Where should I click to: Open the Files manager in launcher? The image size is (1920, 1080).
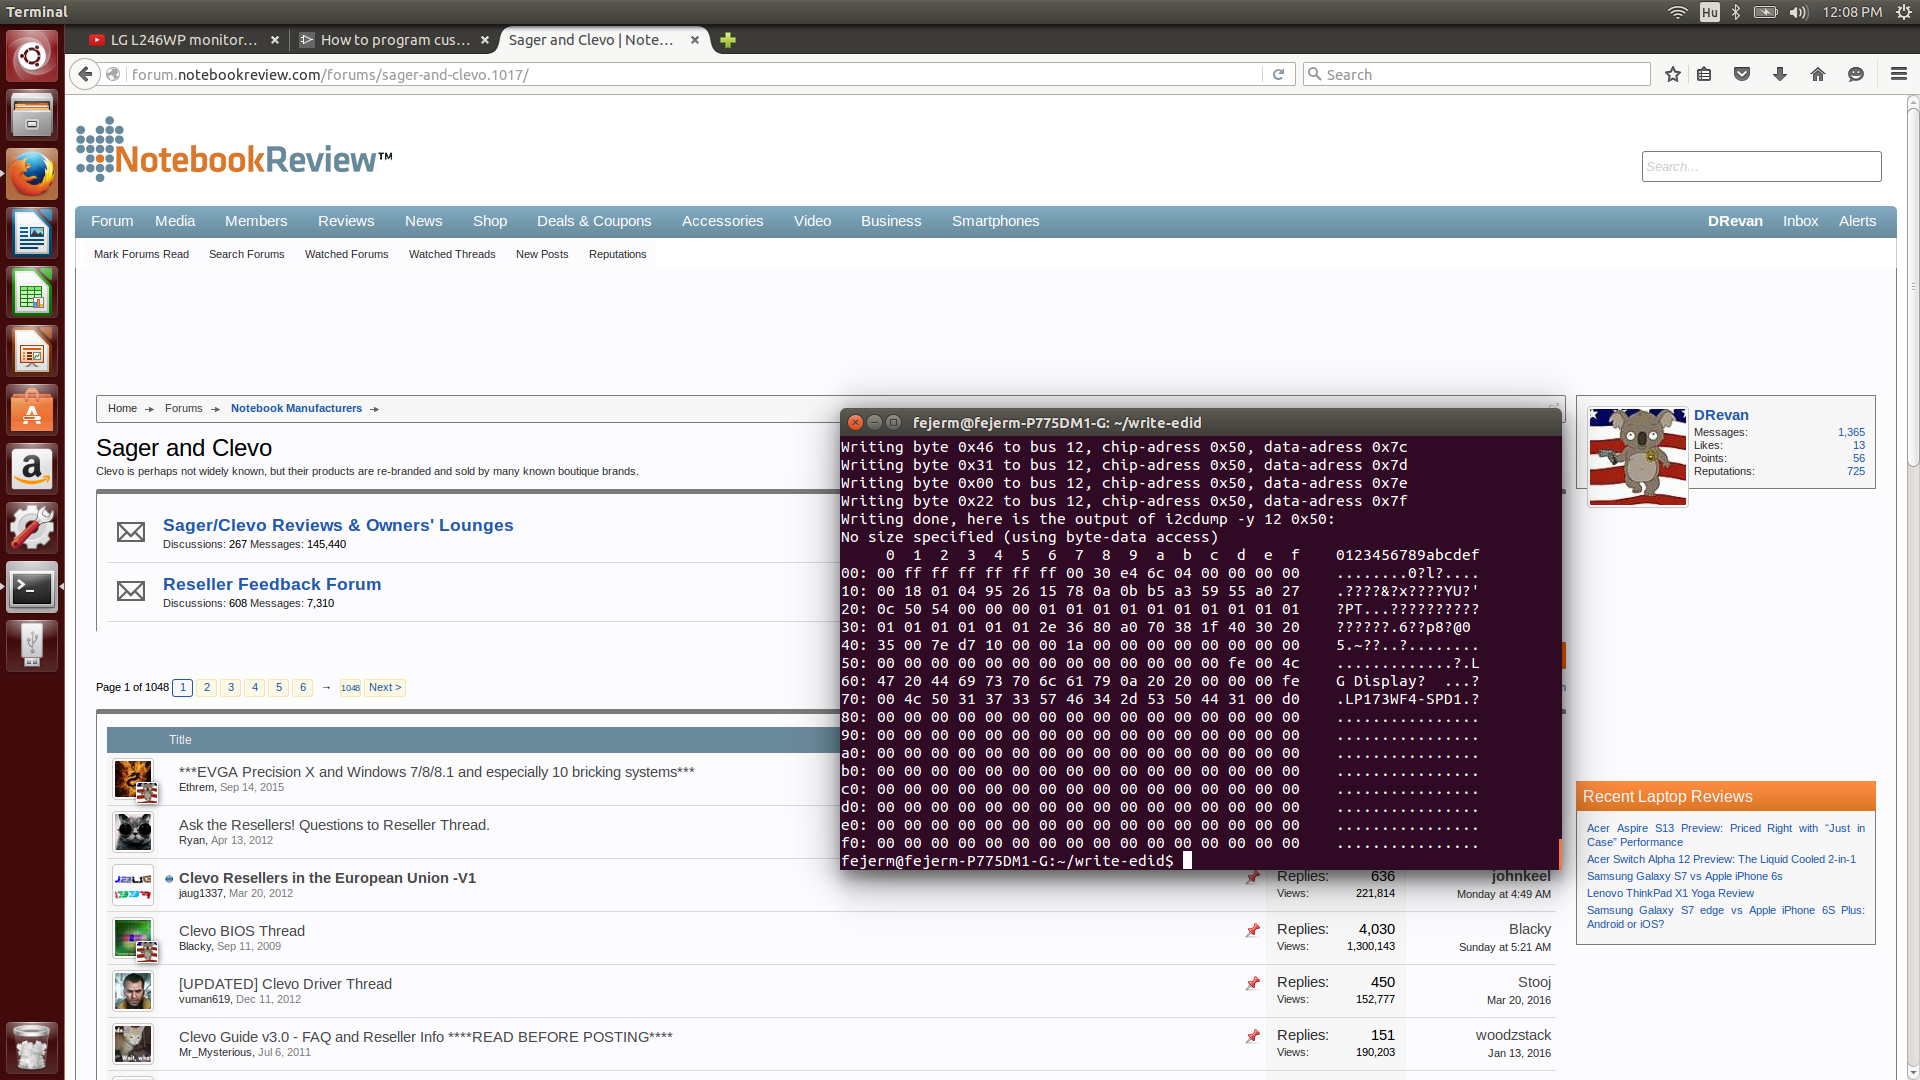32,115
